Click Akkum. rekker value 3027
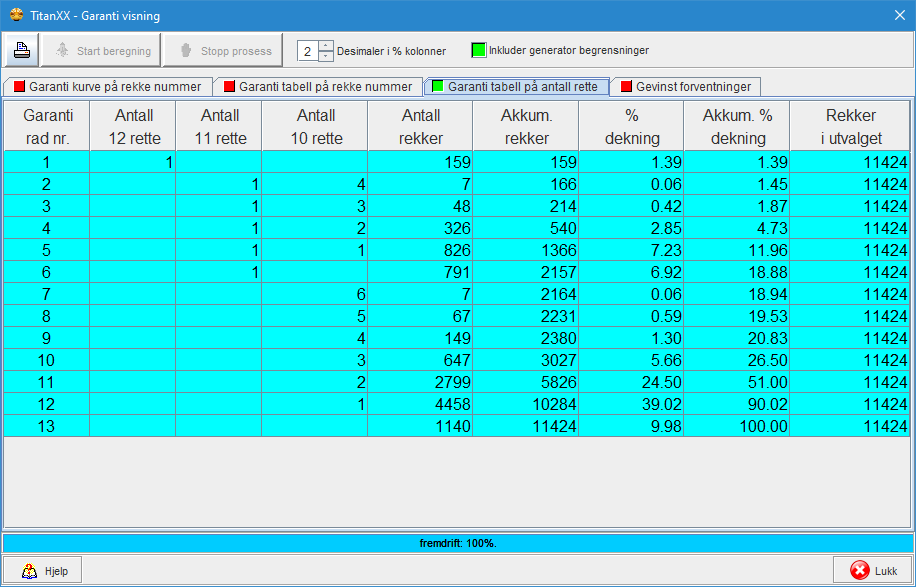This screenshot has width=916, height=587. tap(526, 360)
